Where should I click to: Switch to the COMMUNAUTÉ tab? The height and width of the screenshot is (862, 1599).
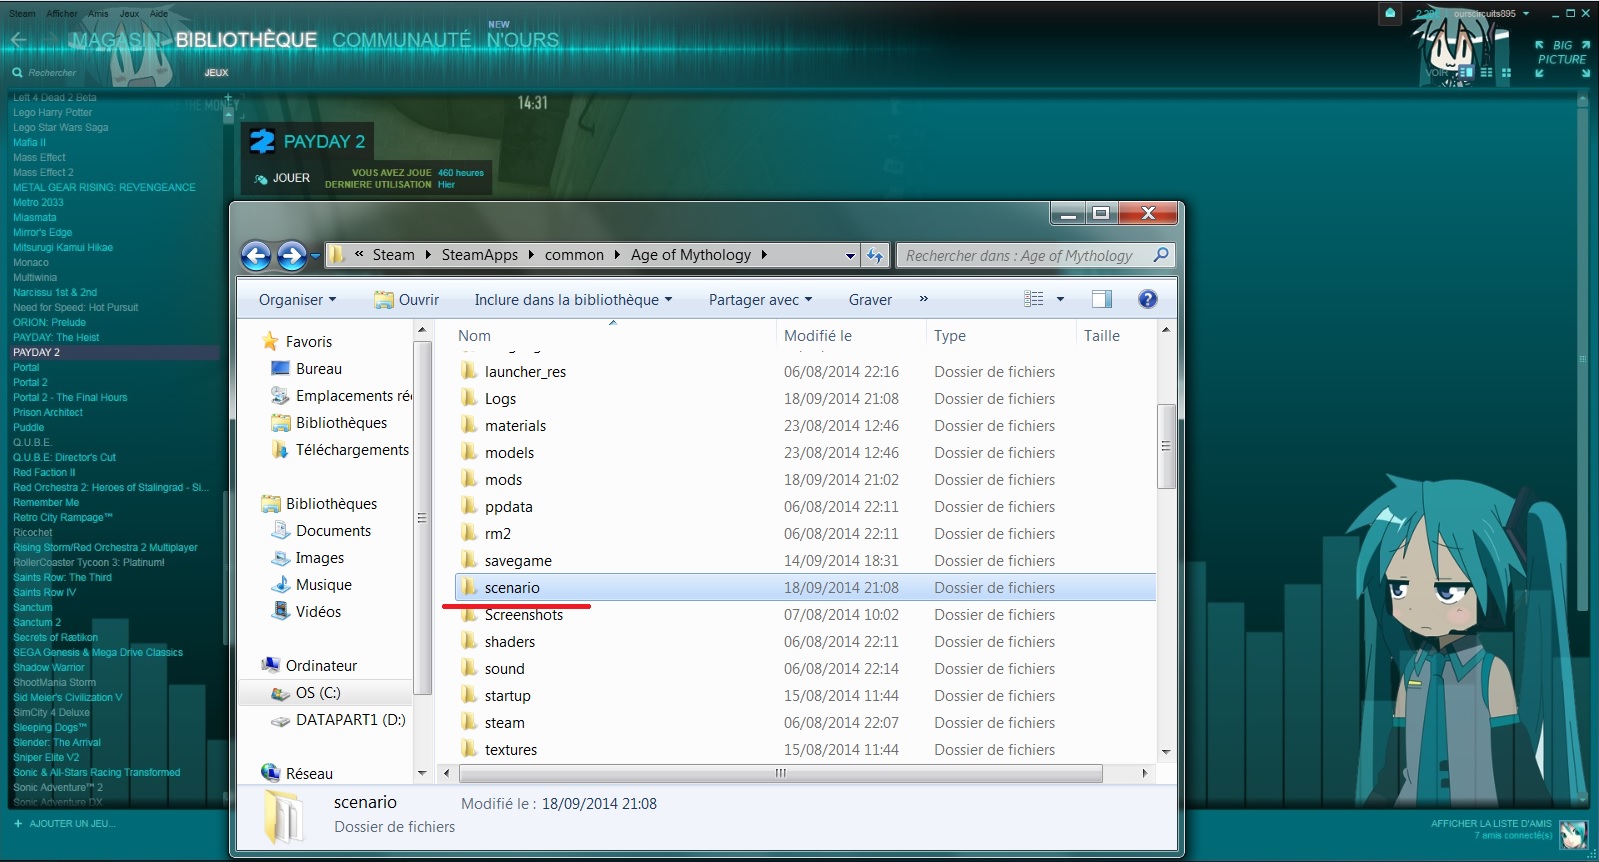point(402,40)
